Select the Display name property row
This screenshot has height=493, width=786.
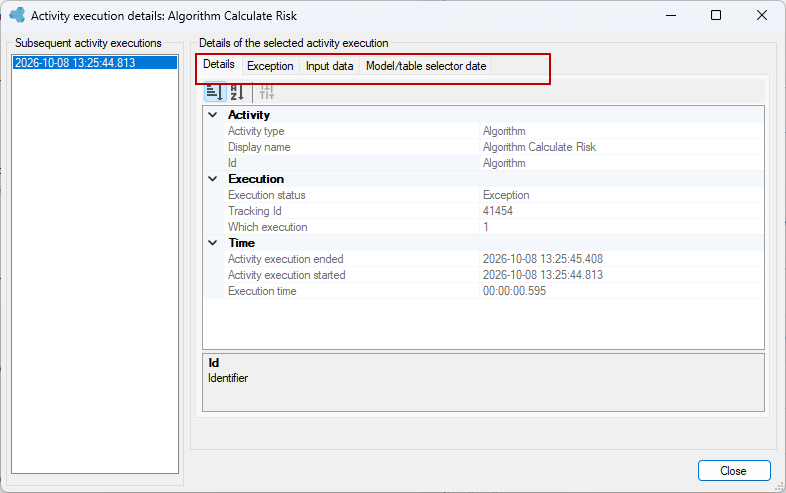[494, 147]
